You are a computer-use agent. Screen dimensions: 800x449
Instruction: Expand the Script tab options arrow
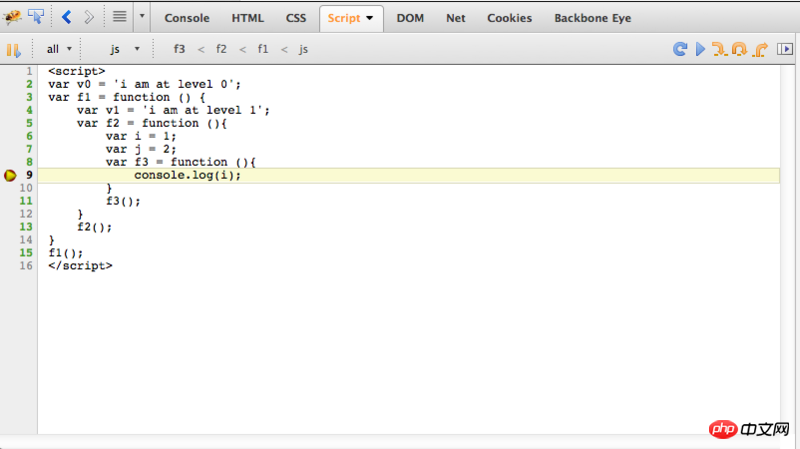[x=369, y=18]
